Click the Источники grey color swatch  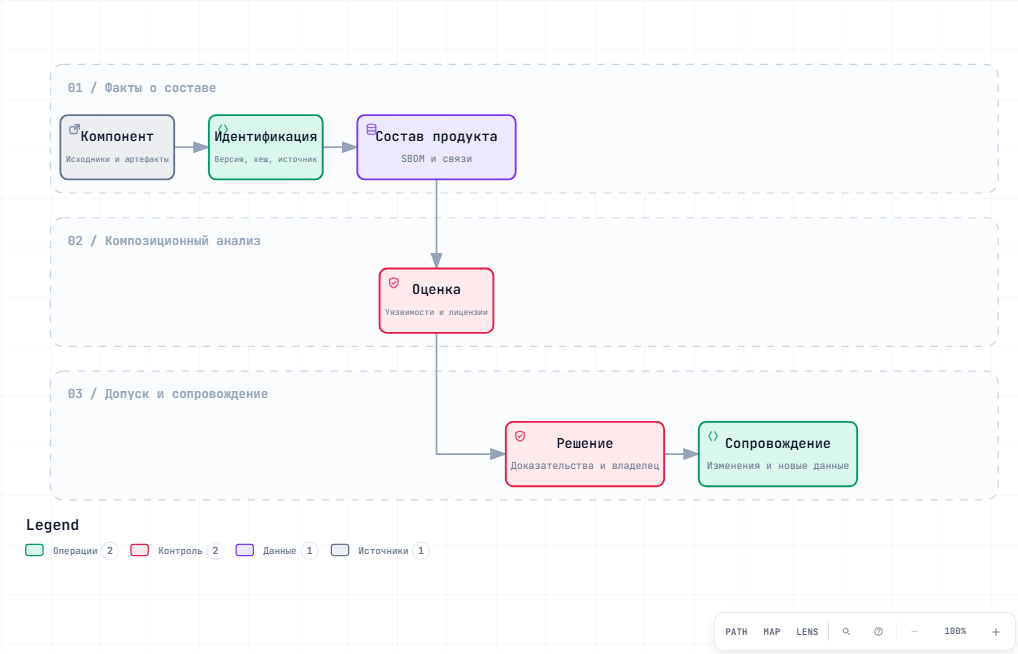pos(340,550)
